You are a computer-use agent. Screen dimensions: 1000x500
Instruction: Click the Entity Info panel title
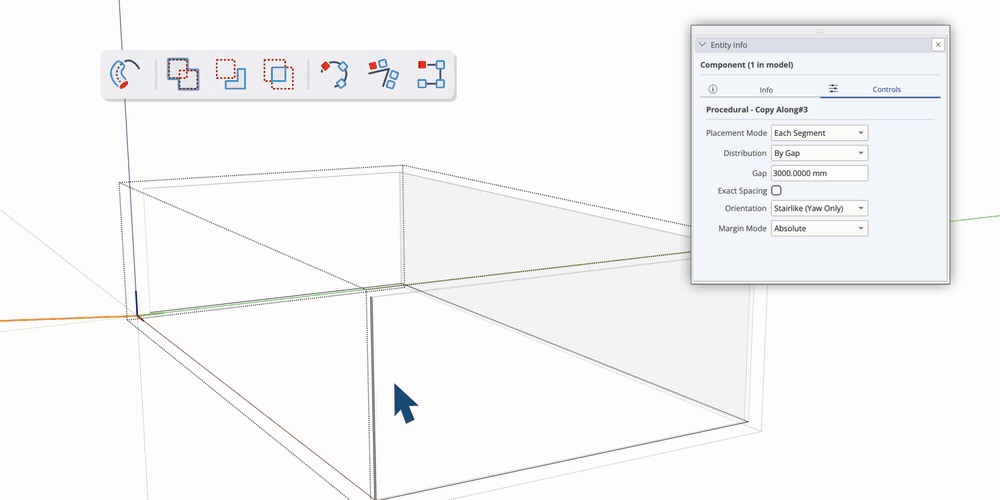(729, 45)
